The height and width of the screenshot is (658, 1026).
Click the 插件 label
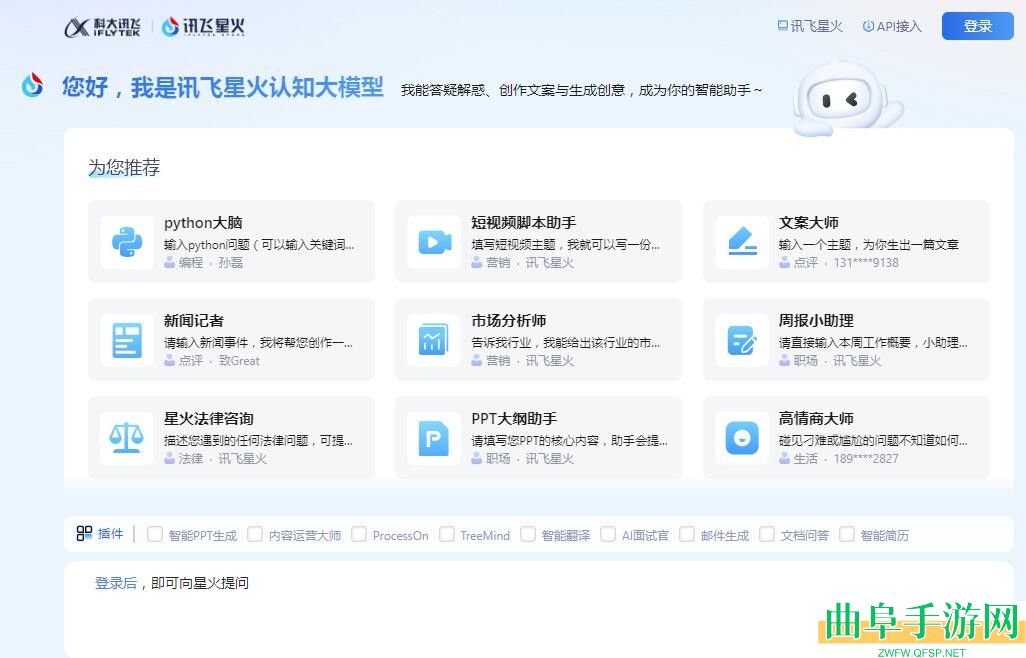point(110,534)
